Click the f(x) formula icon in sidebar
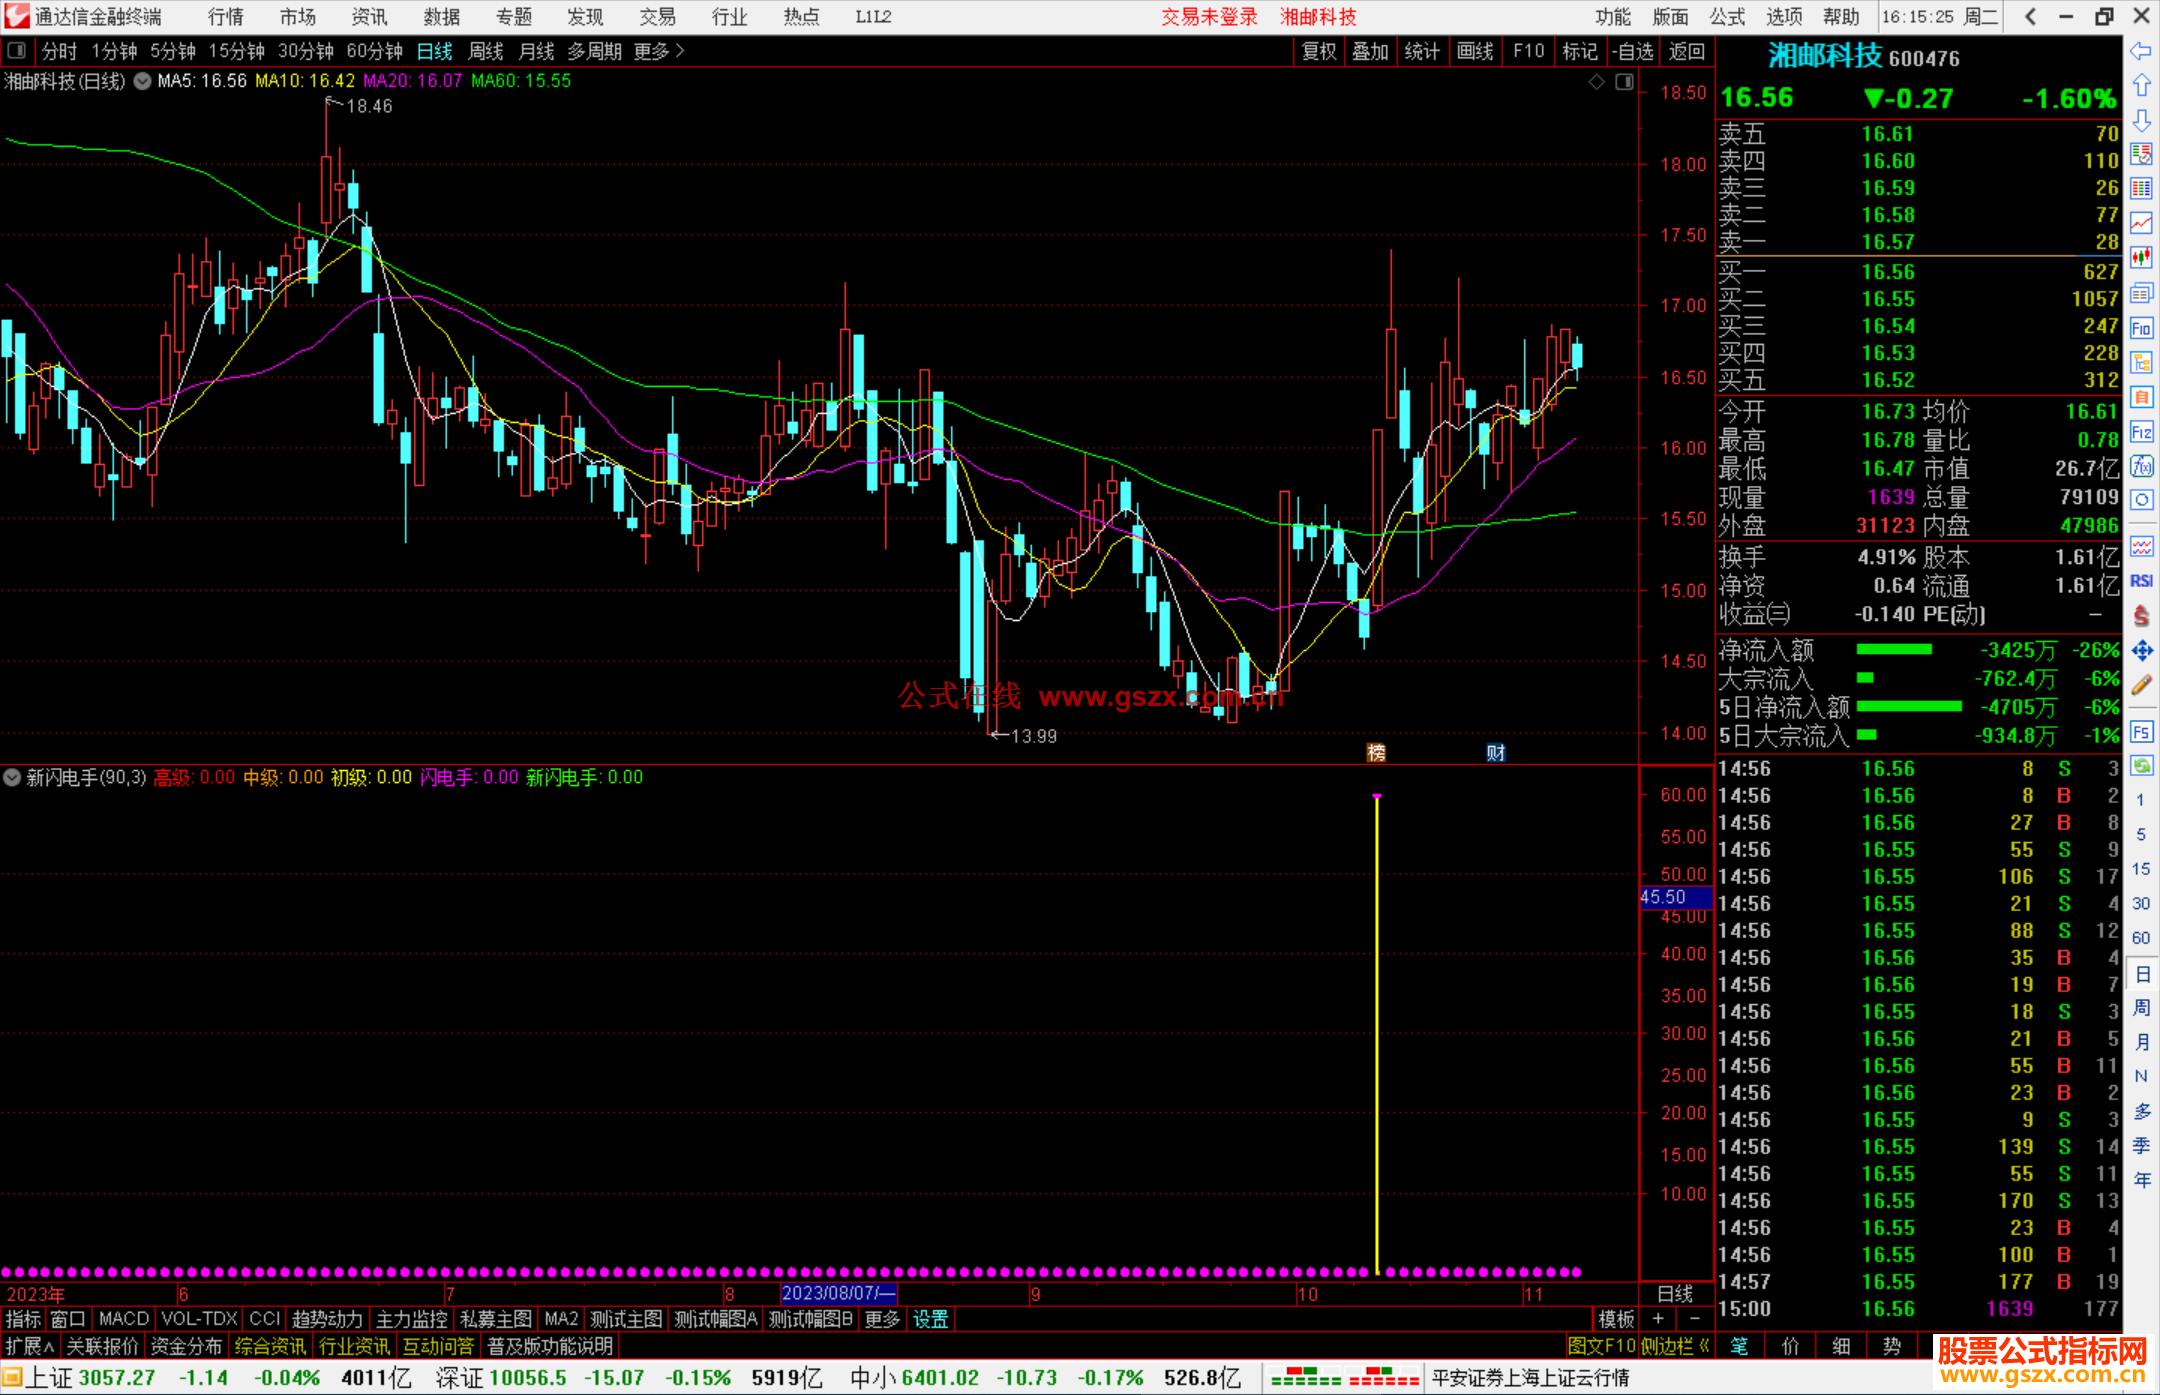The image size is (2160, 1395). tap(2141, 466)
